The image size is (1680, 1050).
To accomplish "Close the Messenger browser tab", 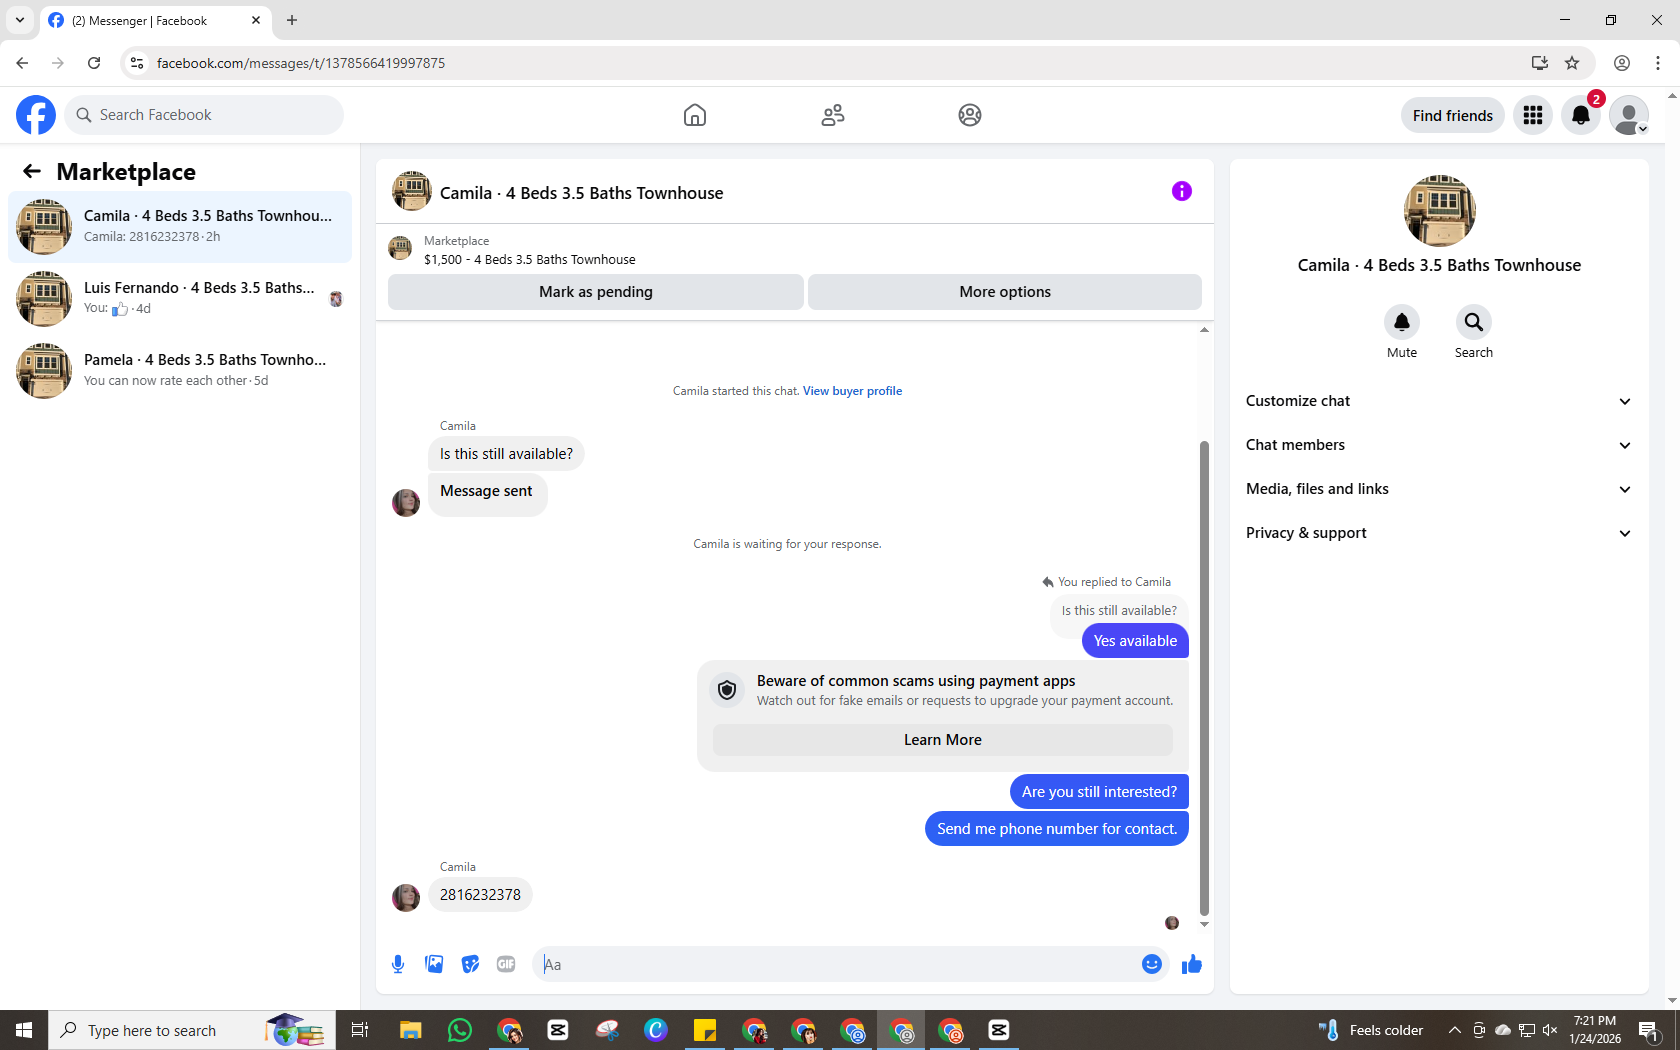I will point(256,20).
